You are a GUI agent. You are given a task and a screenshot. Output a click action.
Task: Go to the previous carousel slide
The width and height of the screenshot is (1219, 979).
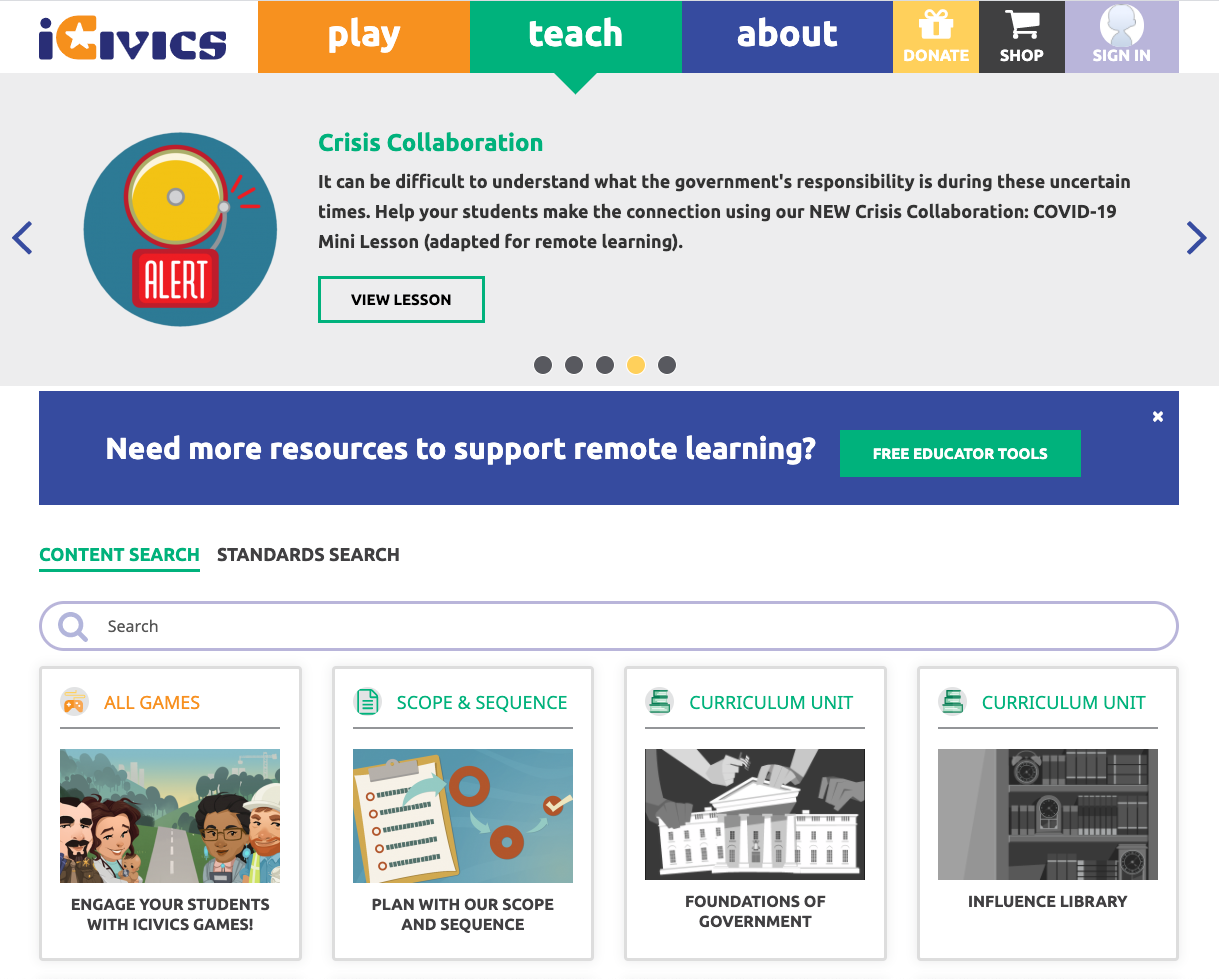tap(23, 238)
